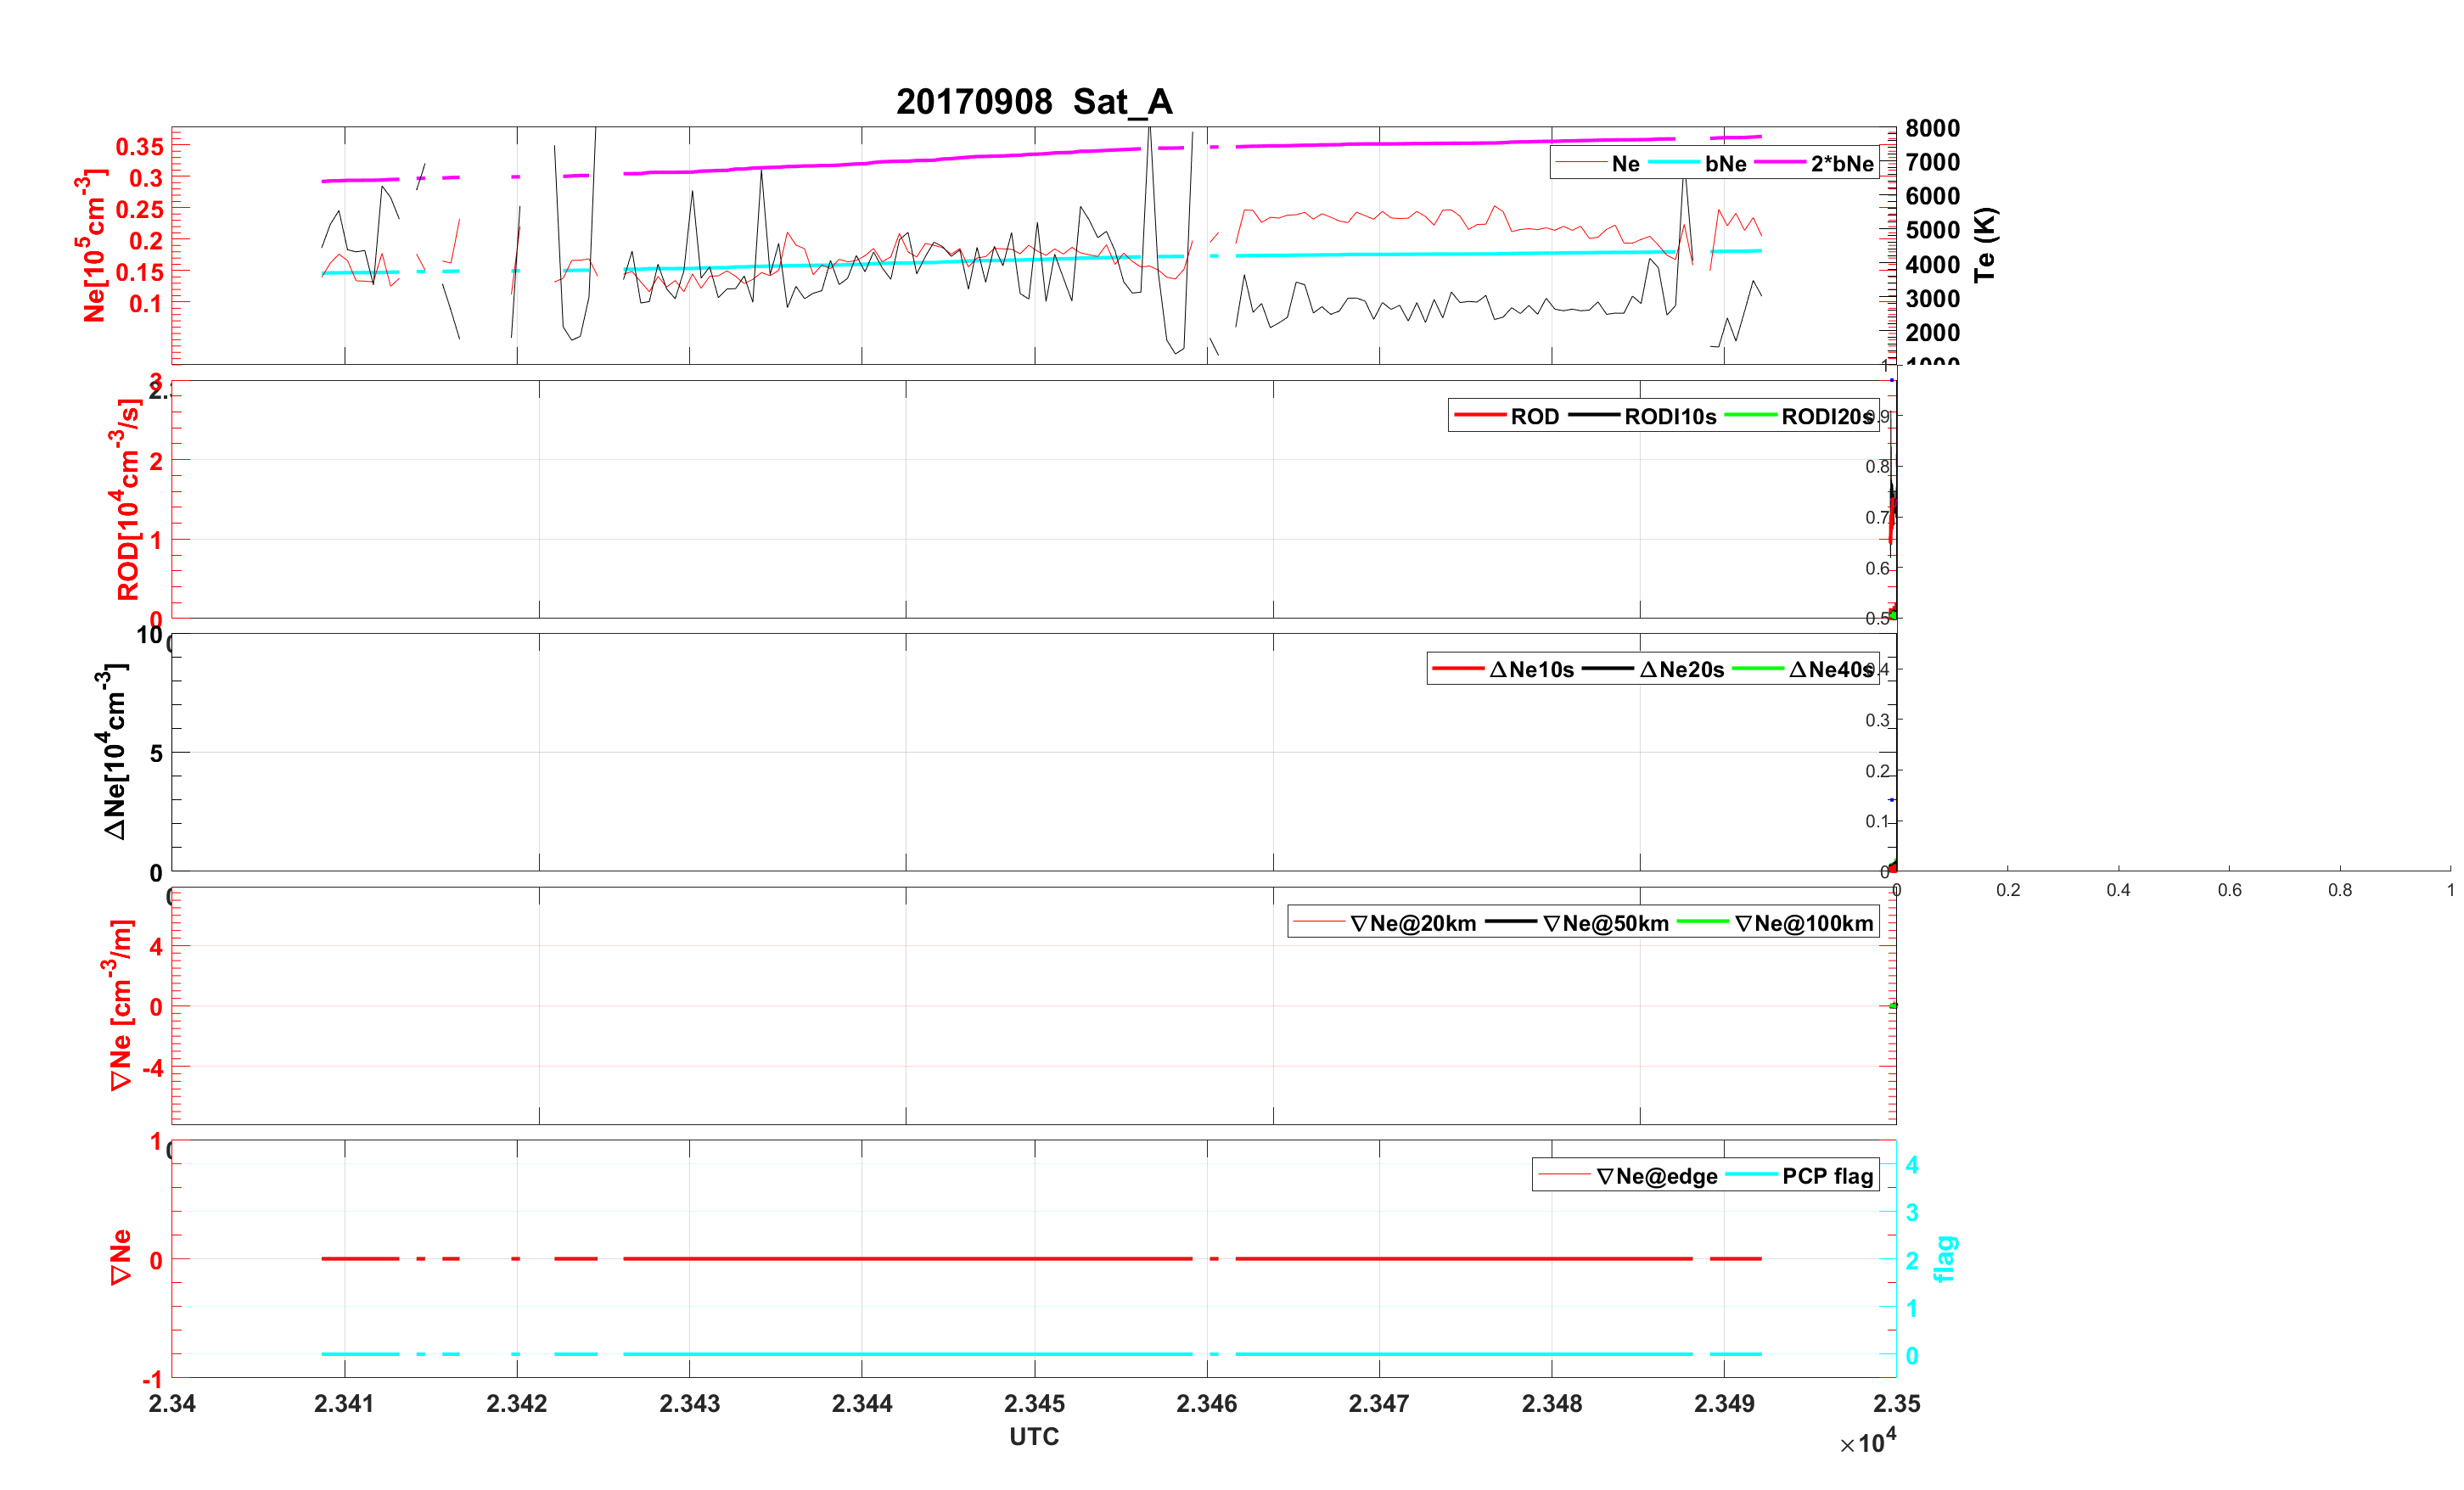Click the UTC x-axis label
Screen dimensions: 2464x1490
click(x=1034, y=1436)
